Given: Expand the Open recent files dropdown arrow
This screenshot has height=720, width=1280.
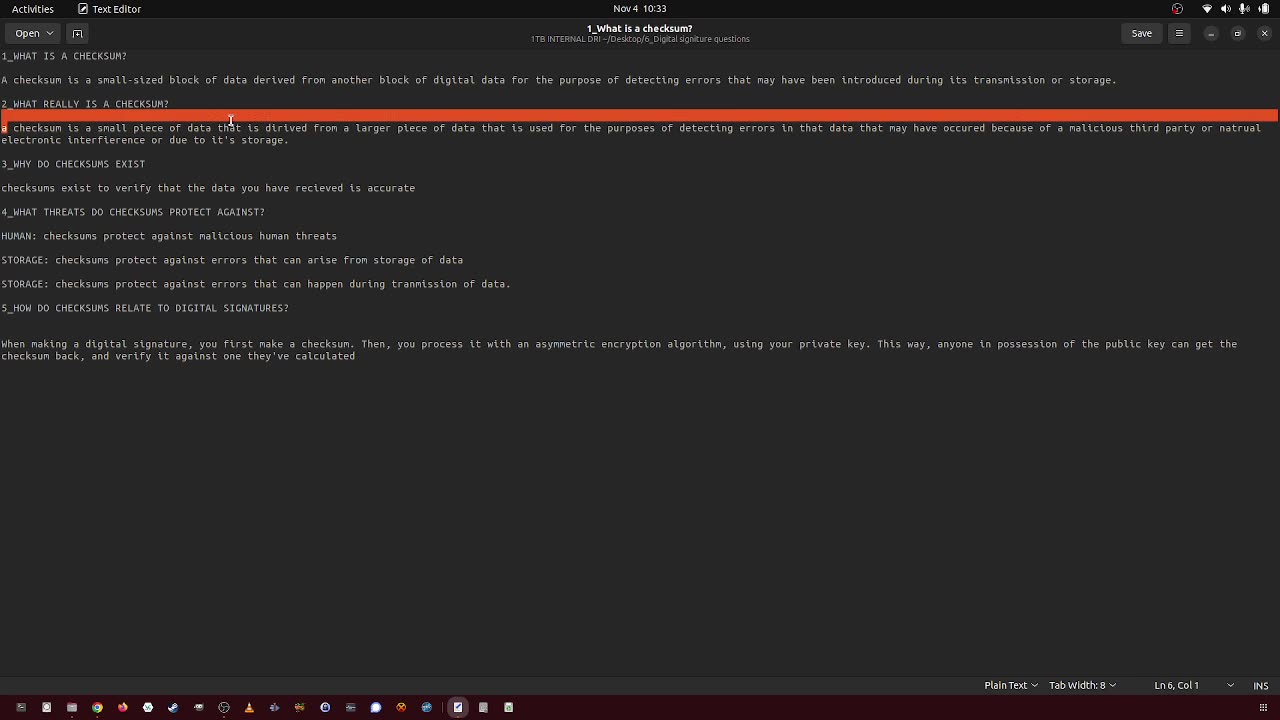Looking at the screenshot, I should pyautogui.click(x=50, y=33).
